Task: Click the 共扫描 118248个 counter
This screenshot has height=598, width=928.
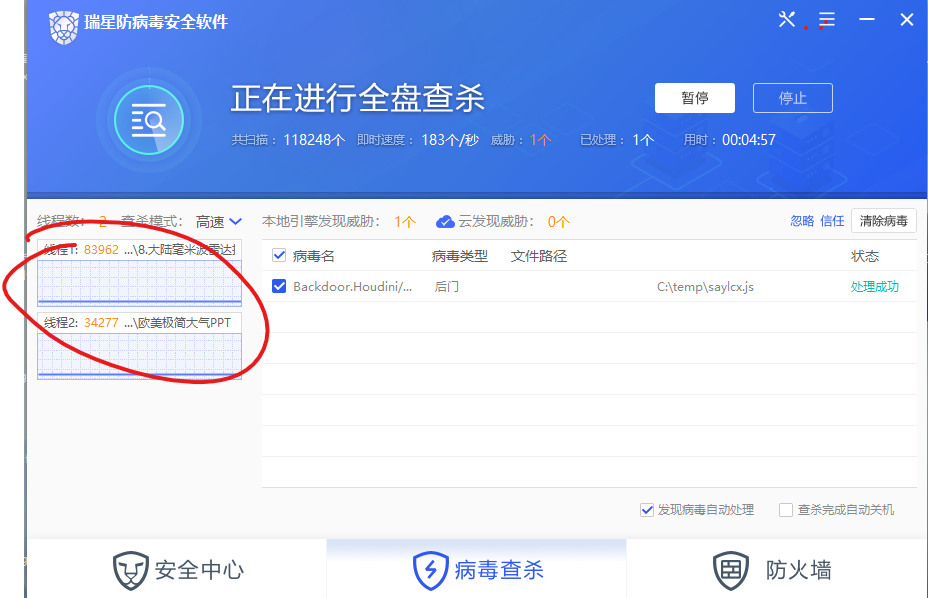Action: click(x=288, y=140)
